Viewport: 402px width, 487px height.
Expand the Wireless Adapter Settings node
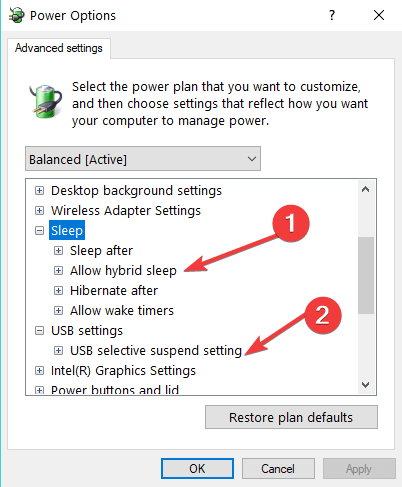click(39, 211)
